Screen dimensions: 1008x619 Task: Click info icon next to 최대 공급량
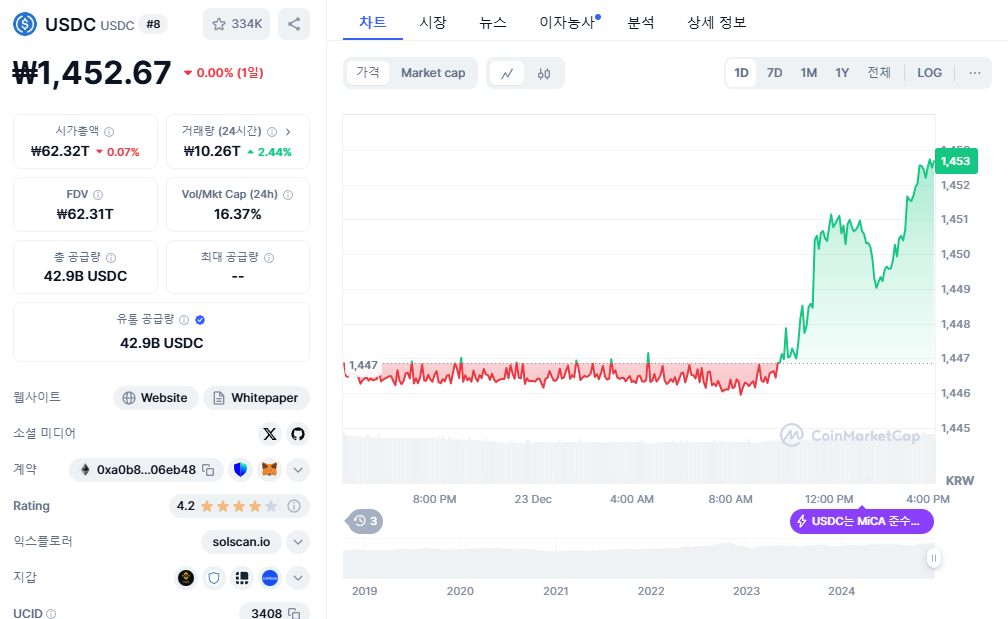pyautogui.click(x=269, y=258)
